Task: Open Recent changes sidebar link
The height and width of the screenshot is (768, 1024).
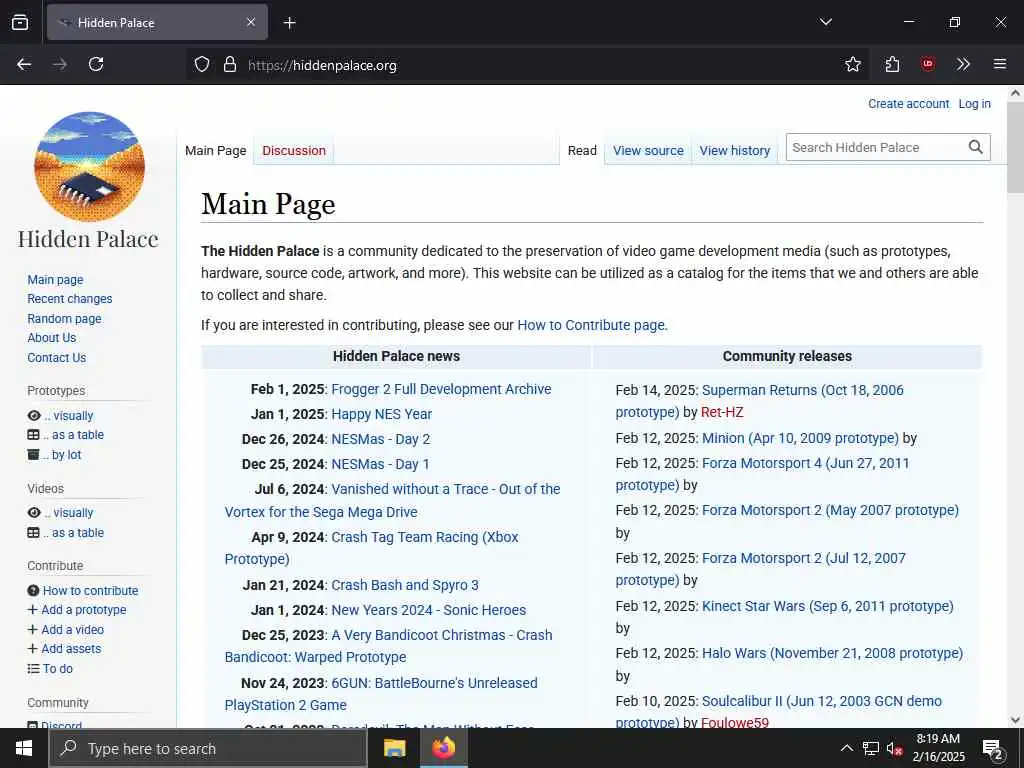Action: [x=70, y=299]
